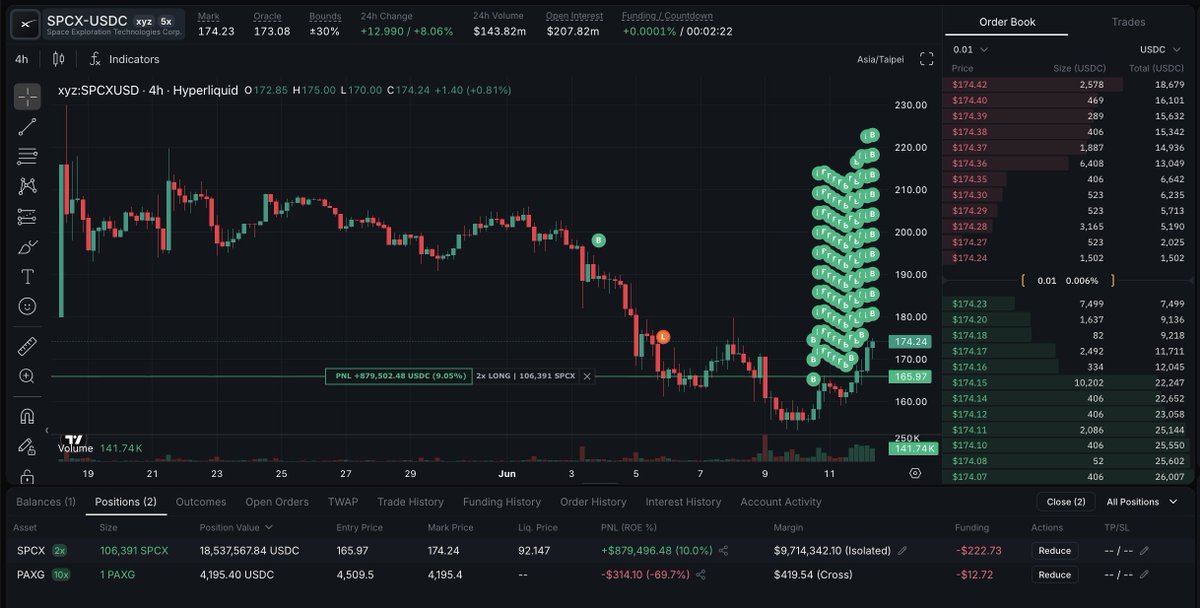This screenshot has height=608, width=1200.
Task: Share the PAXG position PNL
Action: pyautogui.click(x=700, y=575)
